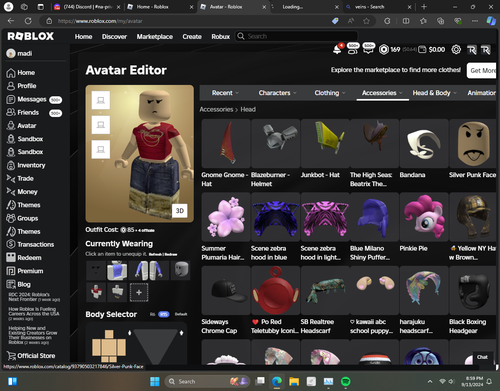Open the settings gear in Roblox header
The height and width of the screenshot is (391, 500).
[x=456, y=49]
